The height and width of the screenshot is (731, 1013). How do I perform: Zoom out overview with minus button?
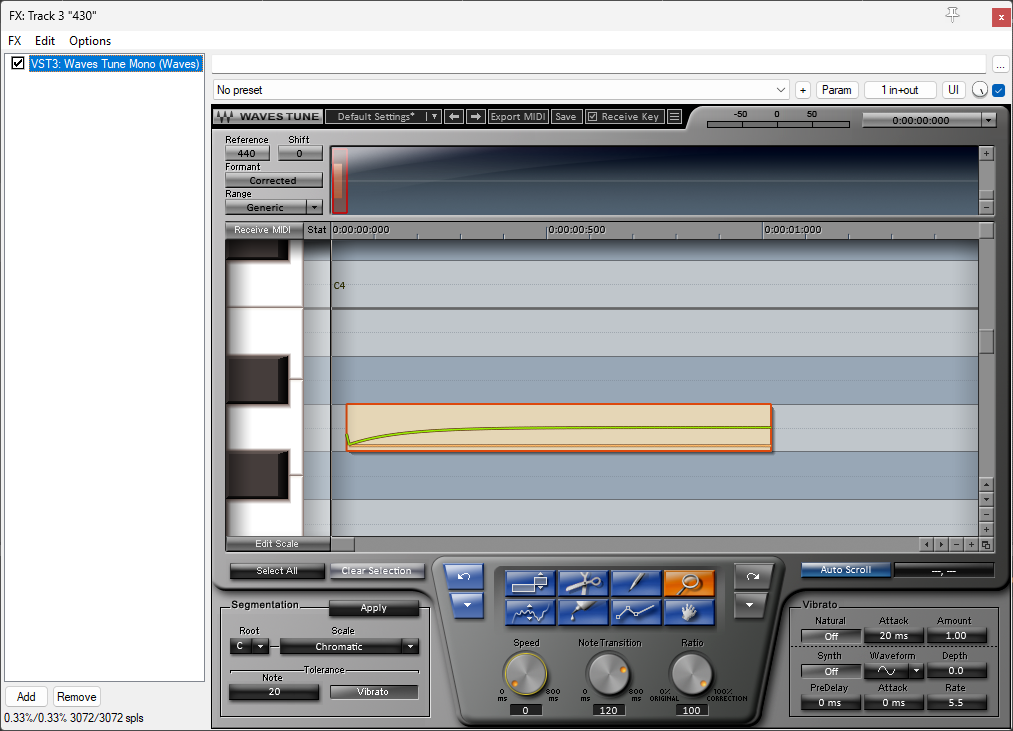pos(986,207)
